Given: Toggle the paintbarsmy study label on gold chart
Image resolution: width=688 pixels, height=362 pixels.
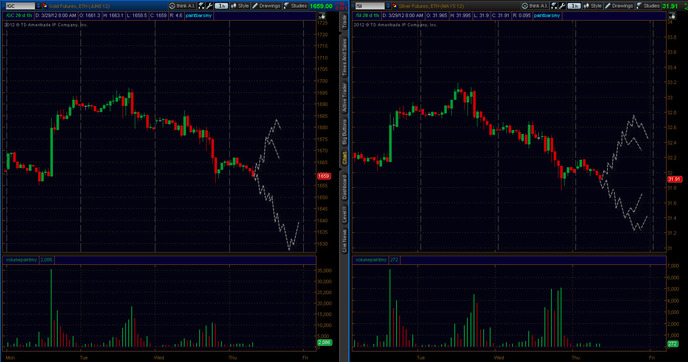Looking at the screenshot, I should pyautogui.click(x=198, y=15).
